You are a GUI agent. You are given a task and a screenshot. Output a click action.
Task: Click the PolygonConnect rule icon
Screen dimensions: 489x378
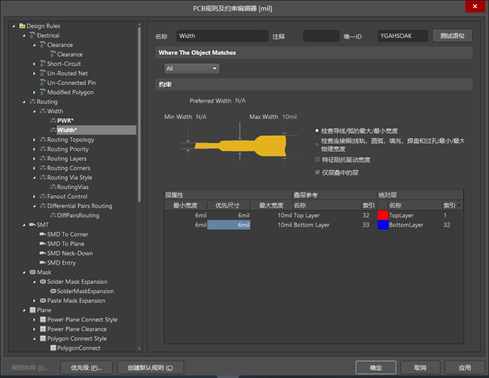(53, 348)
